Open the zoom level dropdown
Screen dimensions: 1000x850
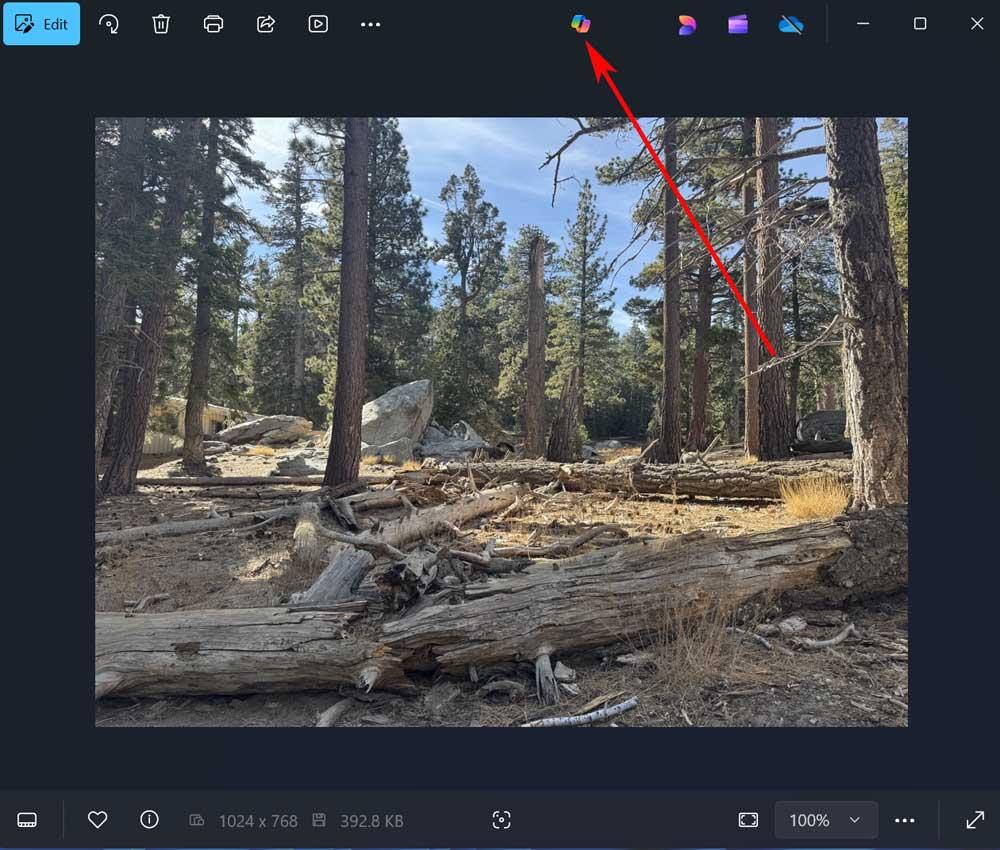point(826,819)
